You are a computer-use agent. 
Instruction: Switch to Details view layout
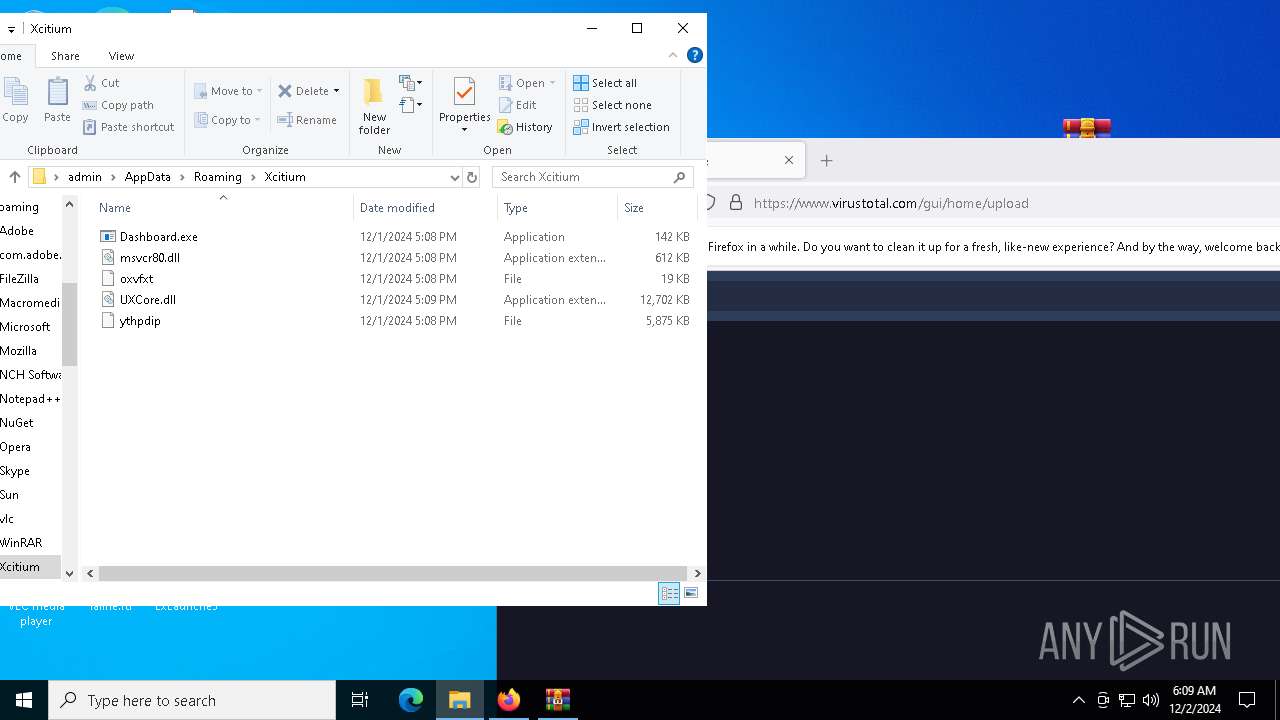pyautogui.click(x=669, y=593)
